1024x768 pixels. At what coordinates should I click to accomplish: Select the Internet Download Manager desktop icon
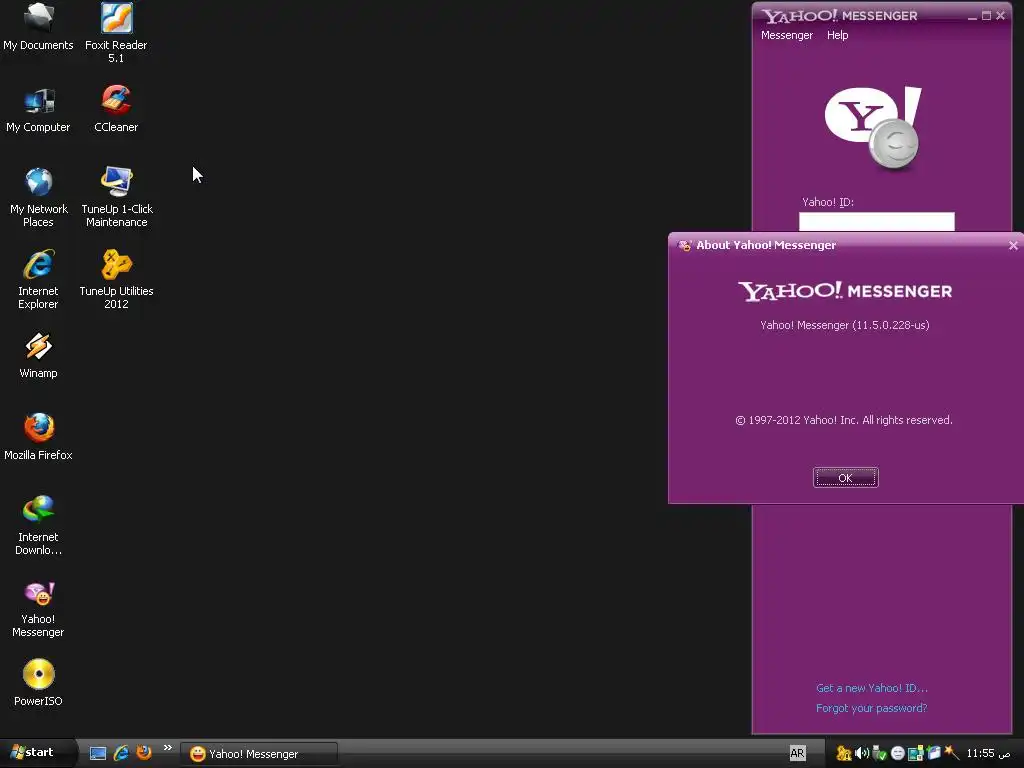click(x=38, y=525)
